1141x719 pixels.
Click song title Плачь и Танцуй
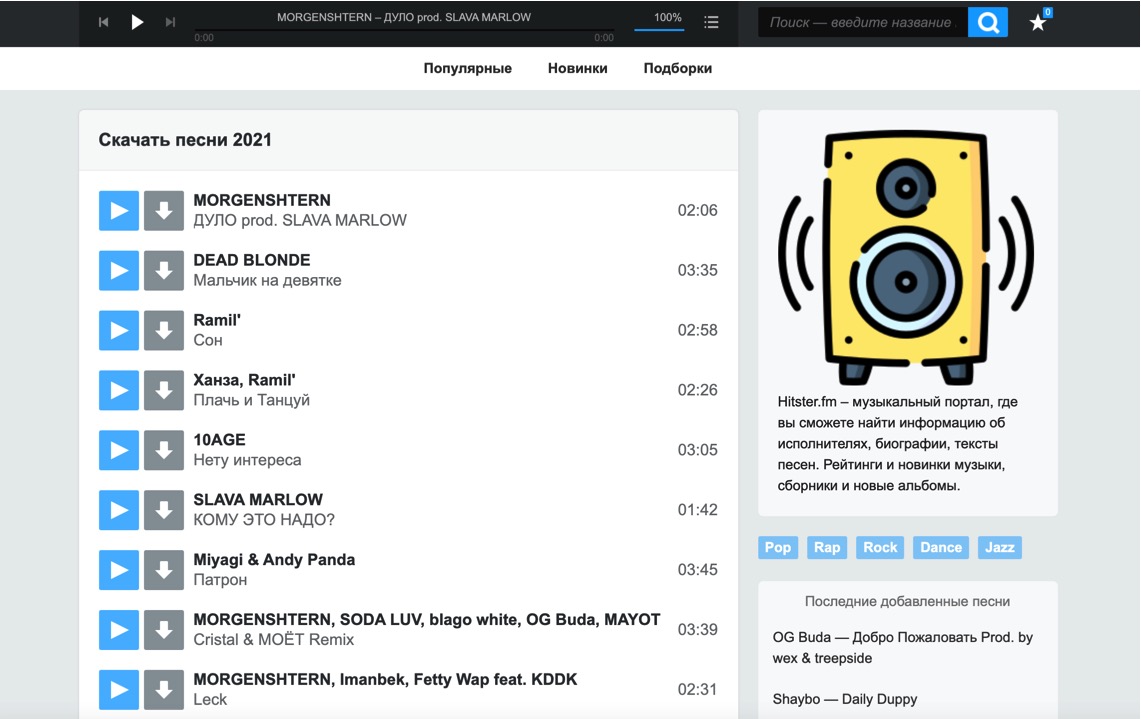[252, 400]
